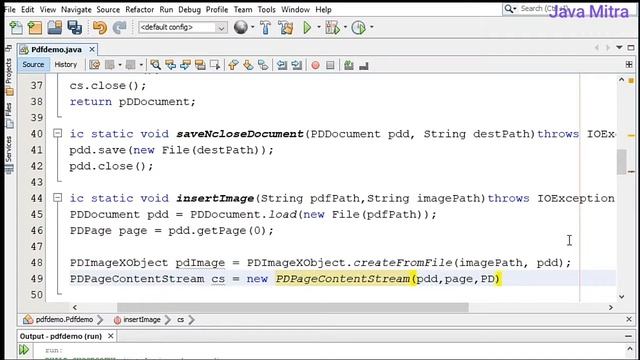This screenshot has height=360, width=640.
Task: Click the Save All icon
Action: 75,27
